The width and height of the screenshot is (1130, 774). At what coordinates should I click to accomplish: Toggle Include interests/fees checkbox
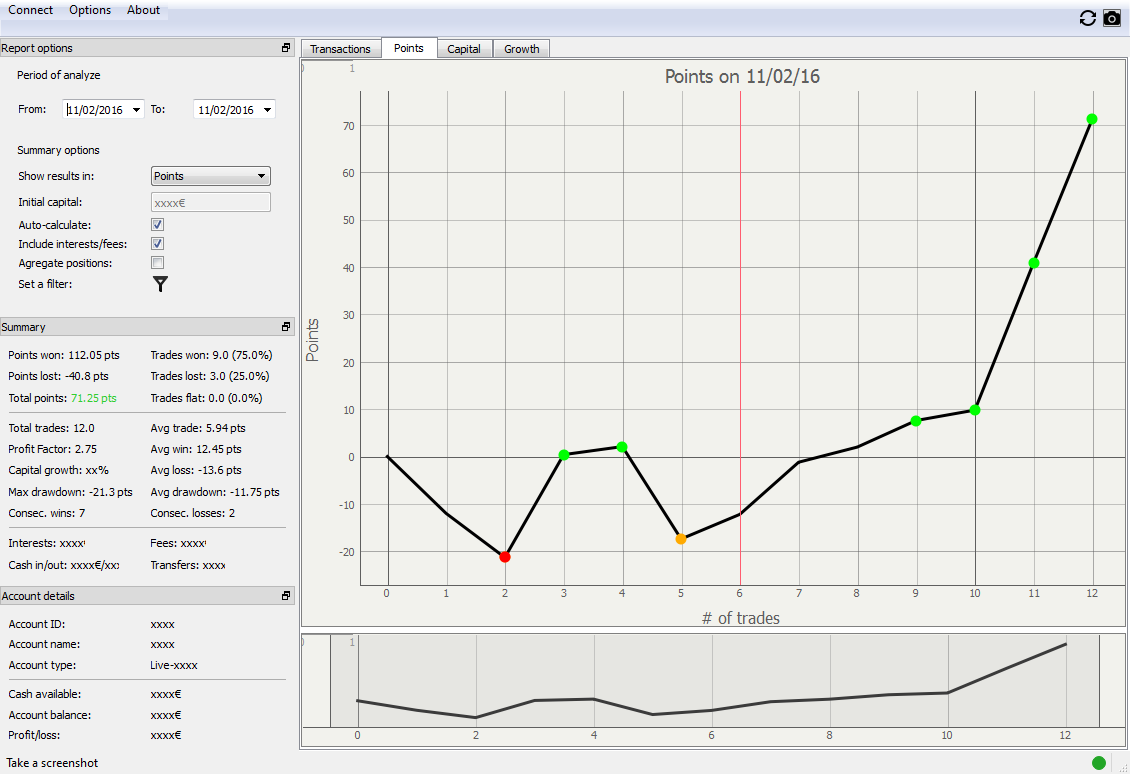pos(157,244)
